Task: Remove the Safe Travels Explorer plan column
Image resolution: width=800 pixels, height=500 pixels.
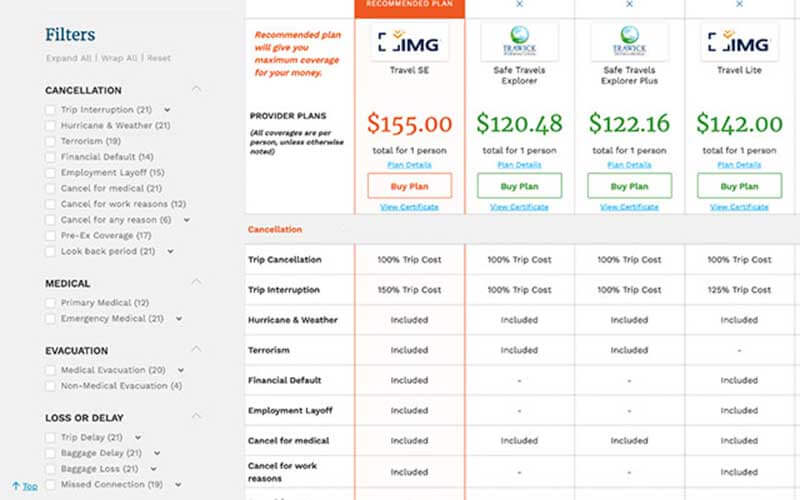Action: pyautogui.click(x=519, y=4)
